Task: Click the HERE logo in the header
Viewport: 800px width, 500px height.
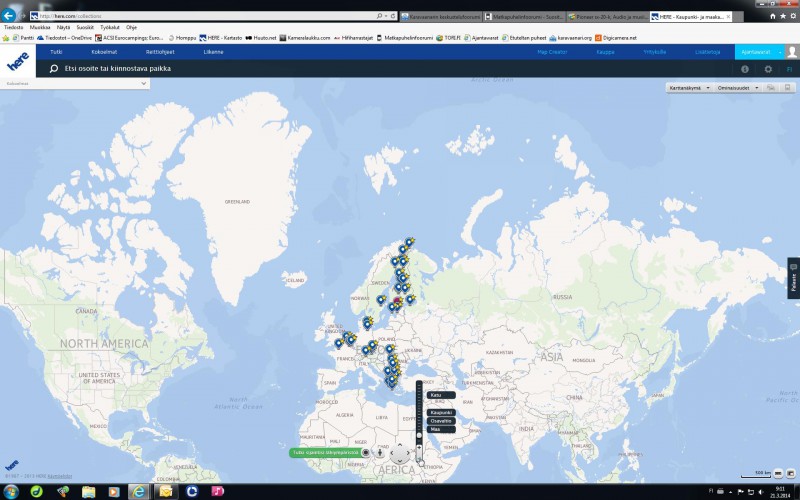Action: pyautogui.click(x=18, y=63)
